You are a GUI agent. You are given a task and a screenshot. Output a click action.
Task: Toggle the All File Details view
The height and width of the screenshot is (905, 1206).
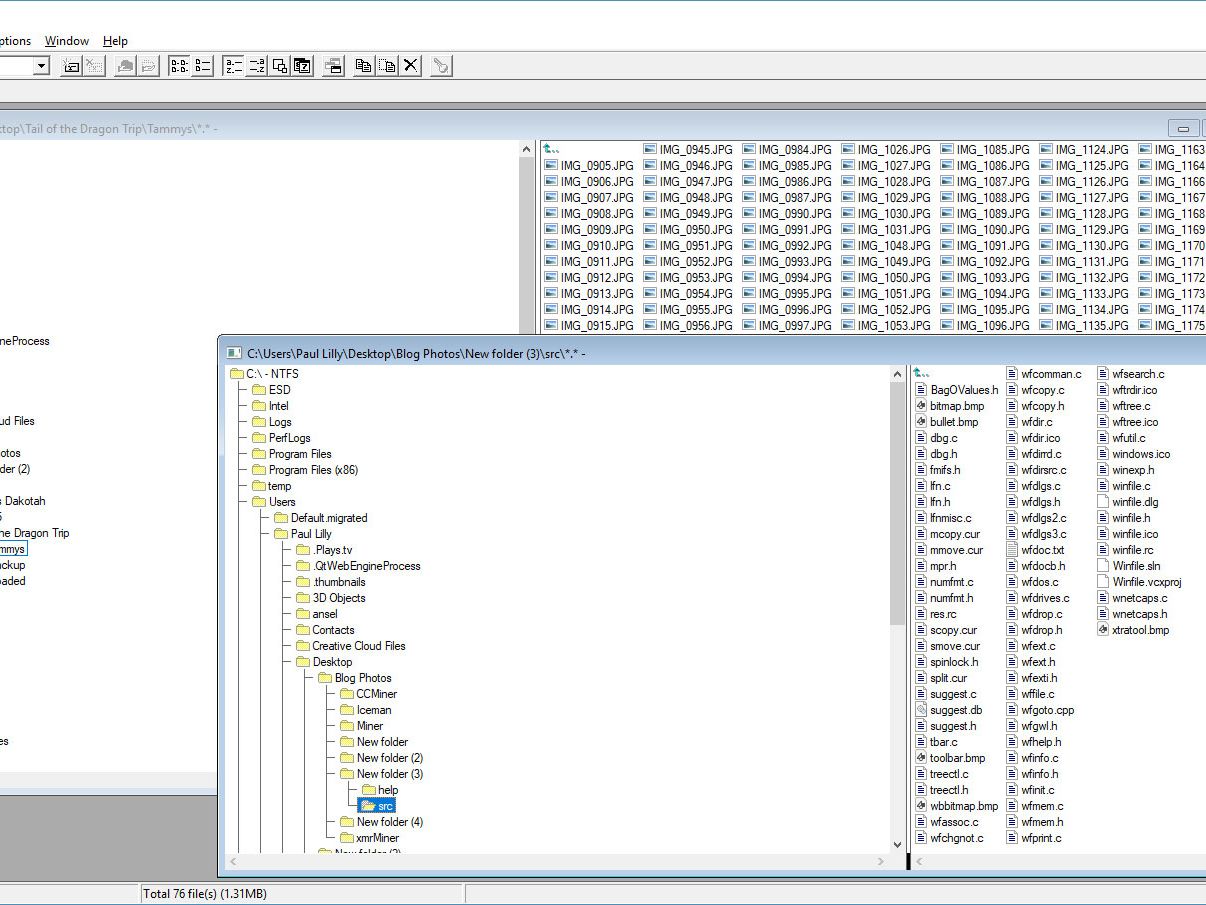coord(202,66)
